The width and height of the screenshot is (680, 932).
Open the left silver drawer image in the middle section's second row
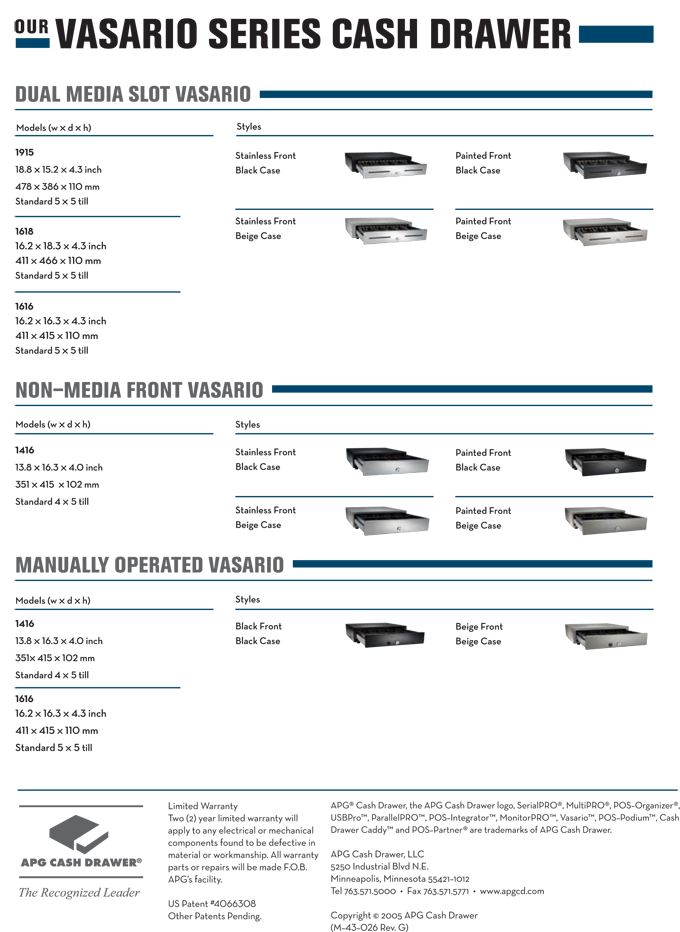point(381,522)
